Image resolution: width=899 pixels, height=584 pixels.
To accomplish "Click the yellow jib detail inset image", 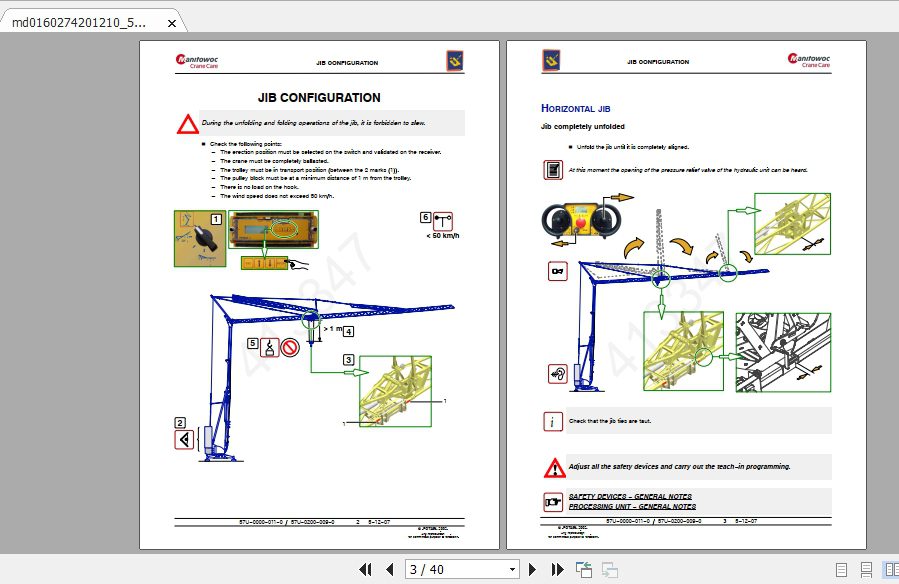I will pos(398,389).
